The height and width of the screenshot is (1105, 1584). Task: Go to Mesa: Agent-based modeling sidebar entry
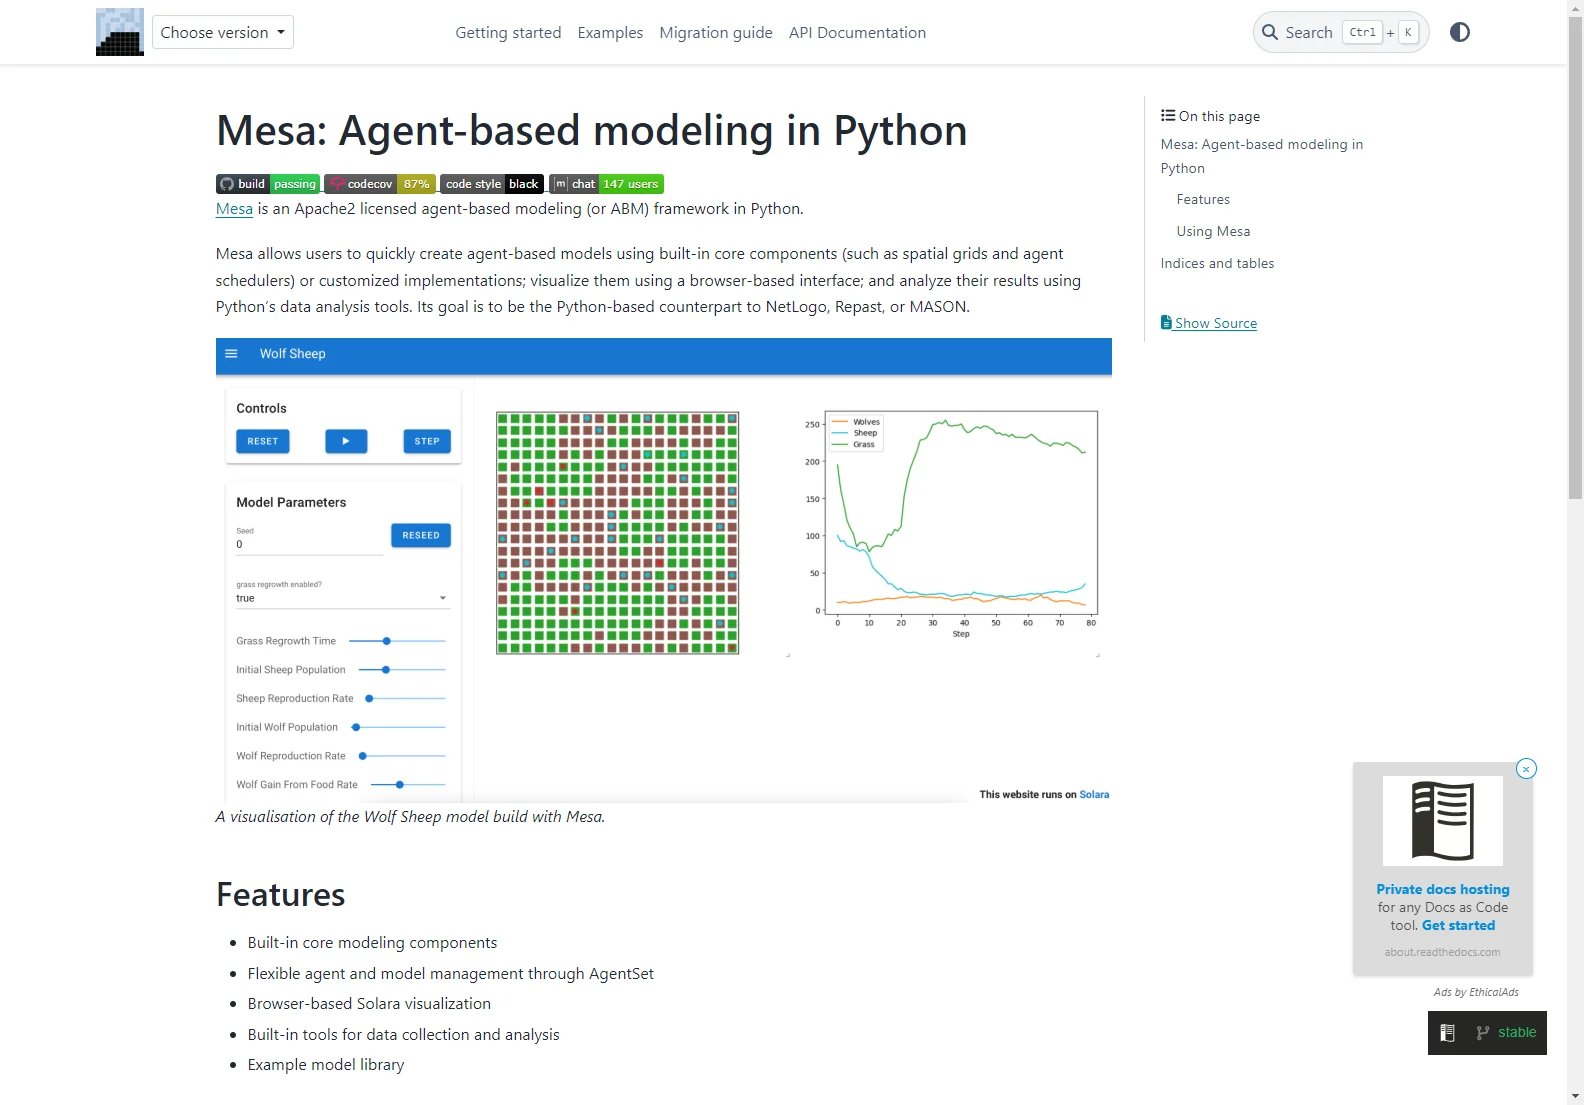click(1261, 156)
